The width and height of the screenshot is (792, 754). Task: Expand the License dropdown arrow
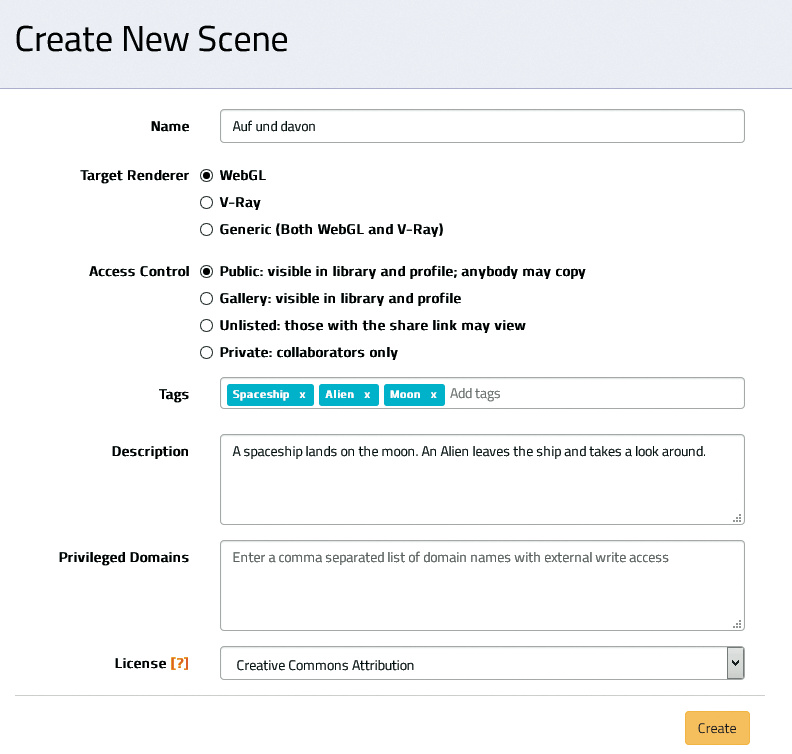pyautogui.click(x=735, y=663)
